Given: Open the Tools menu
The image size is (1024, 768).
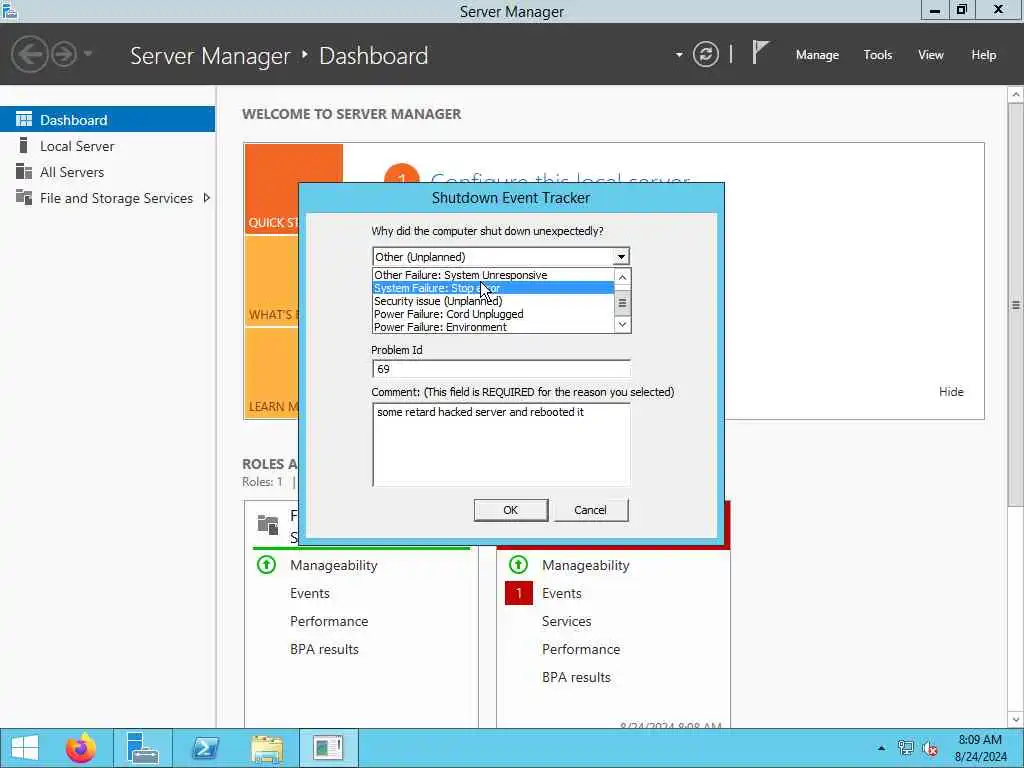Looking at the screenshot, I should click(878, 55).
